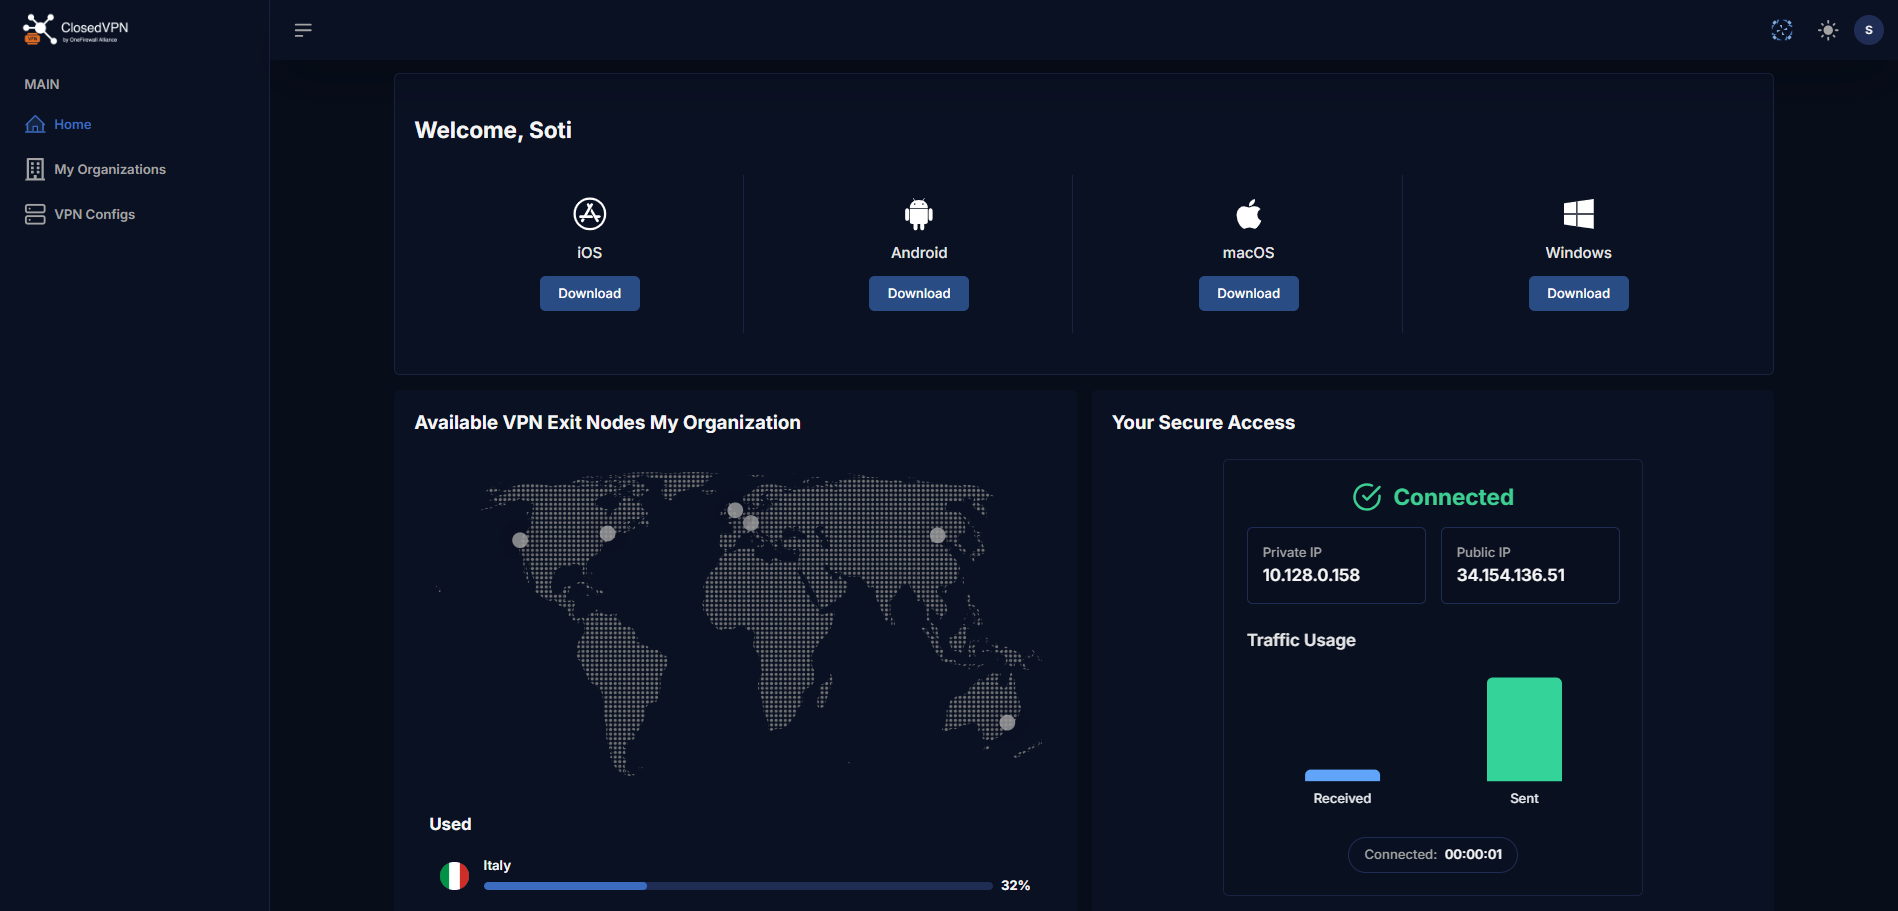Click the Italy flag icon
The image size is (1898, 911).
455,874
